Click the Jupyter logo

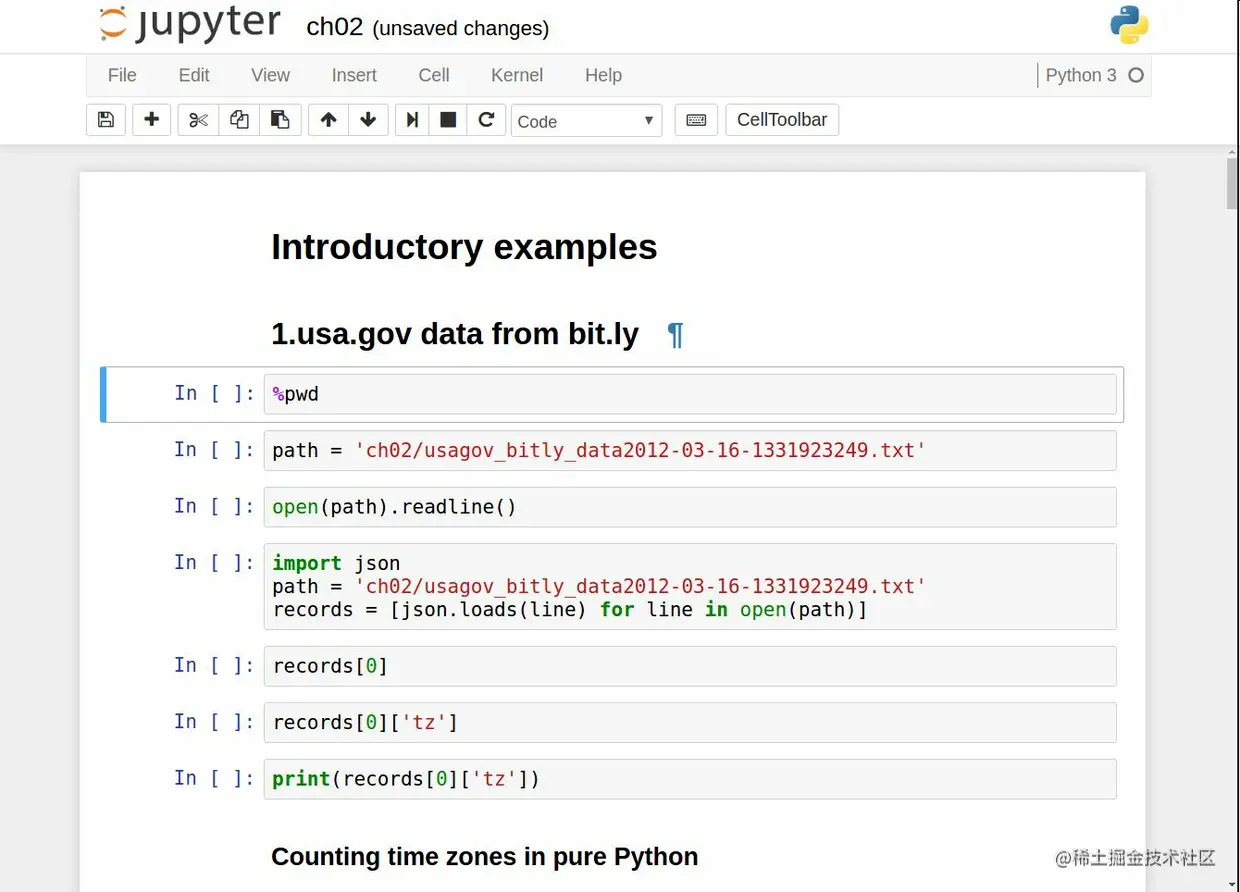coord(190,24)
